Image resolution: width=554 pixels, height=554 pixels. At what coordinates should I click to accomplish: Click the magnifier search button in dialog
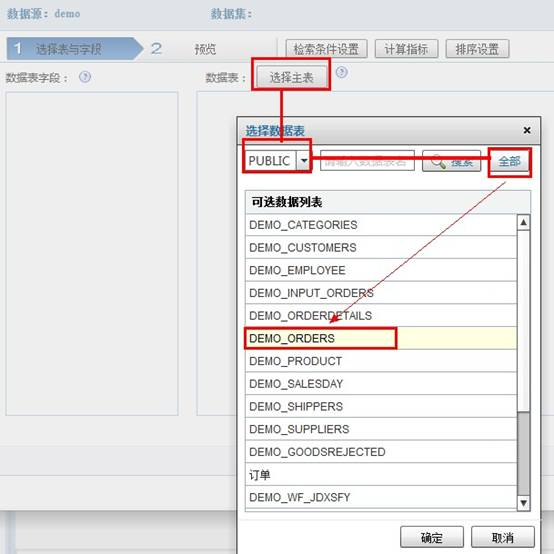point(452,161)
